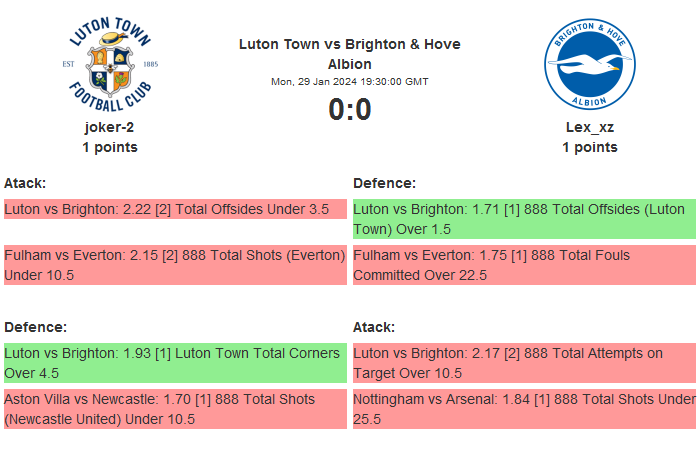The width and height of the screenshot is (700, 460).
Task: Click the points total under joker-2
Action: pos(110,147)
